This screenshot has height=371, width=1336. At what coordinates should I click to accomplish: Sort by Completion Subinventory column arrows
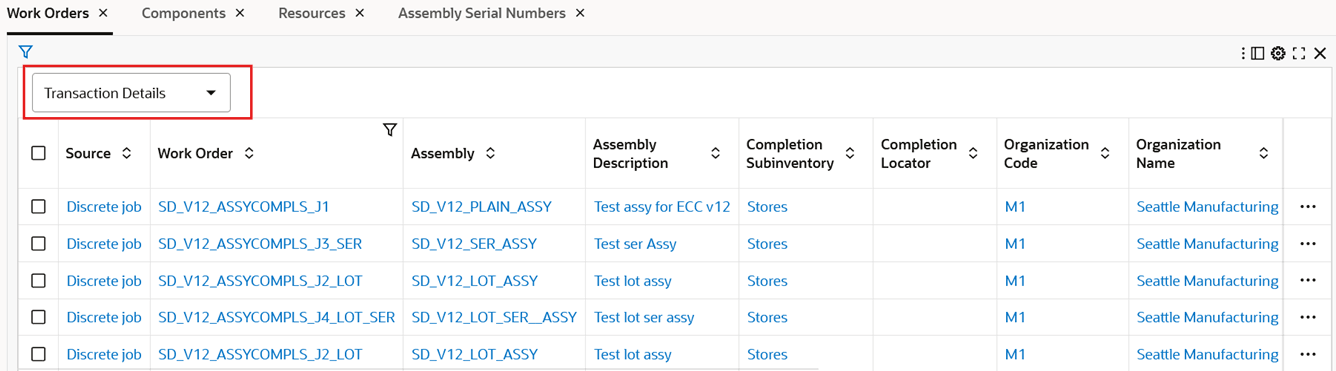[x=850, y=153]
